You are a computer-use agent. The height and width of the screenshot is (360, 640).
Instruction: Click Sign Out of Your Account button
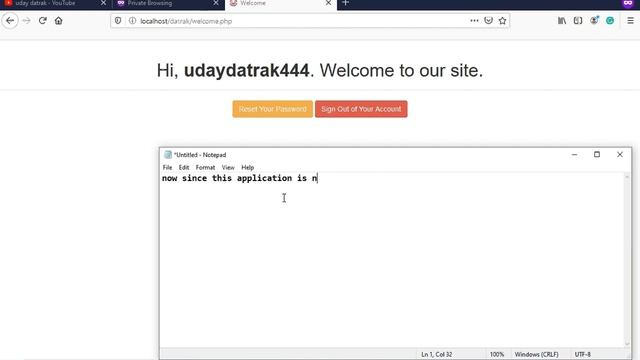pyautogui.click(x=361, y=109)
